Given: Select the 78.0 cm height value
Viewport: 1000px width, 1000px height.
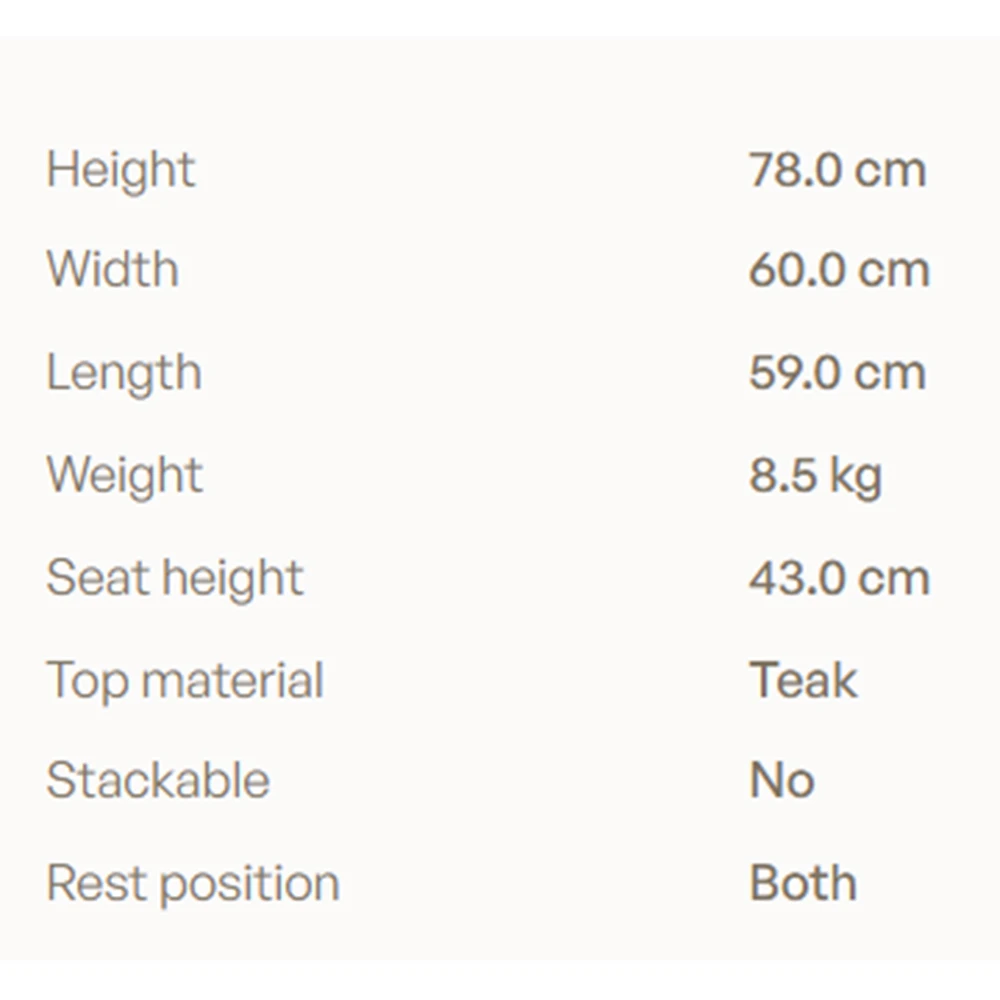Looking at the screenshot, I should (837, 170).
